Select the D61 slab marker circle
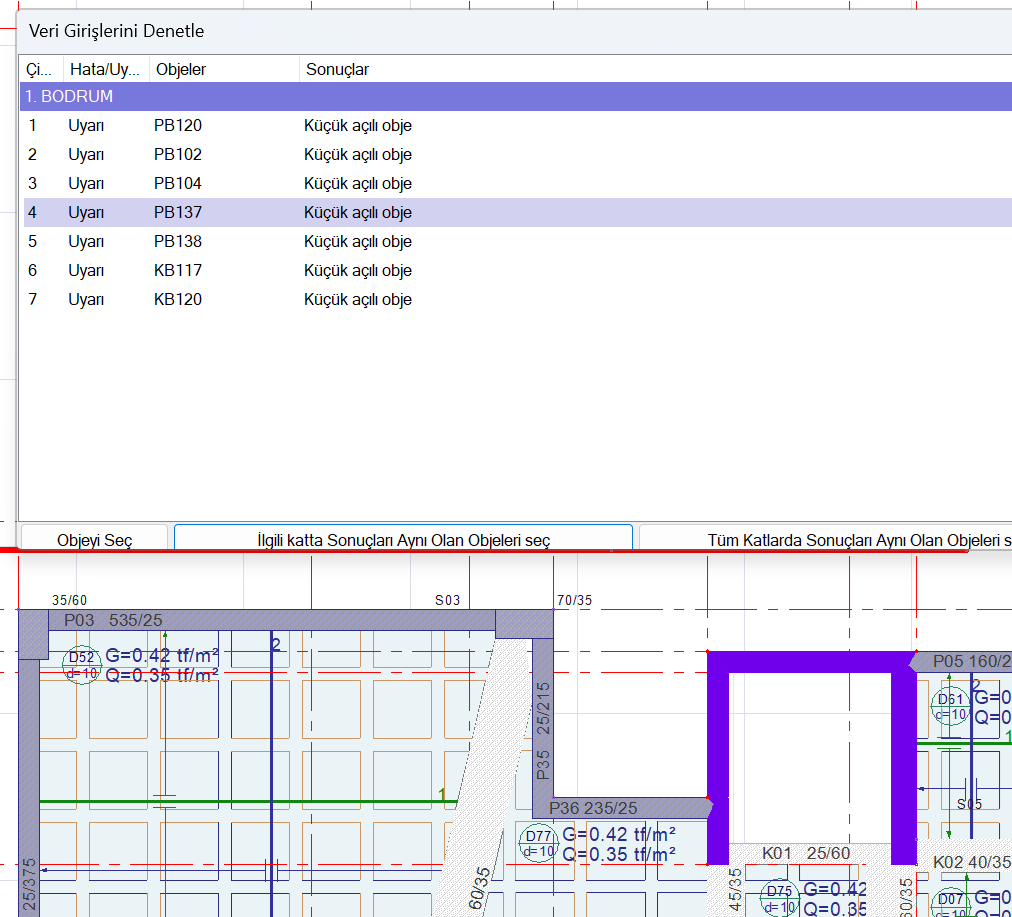Screen dimensions: 1012x917 tap(950, 706)
